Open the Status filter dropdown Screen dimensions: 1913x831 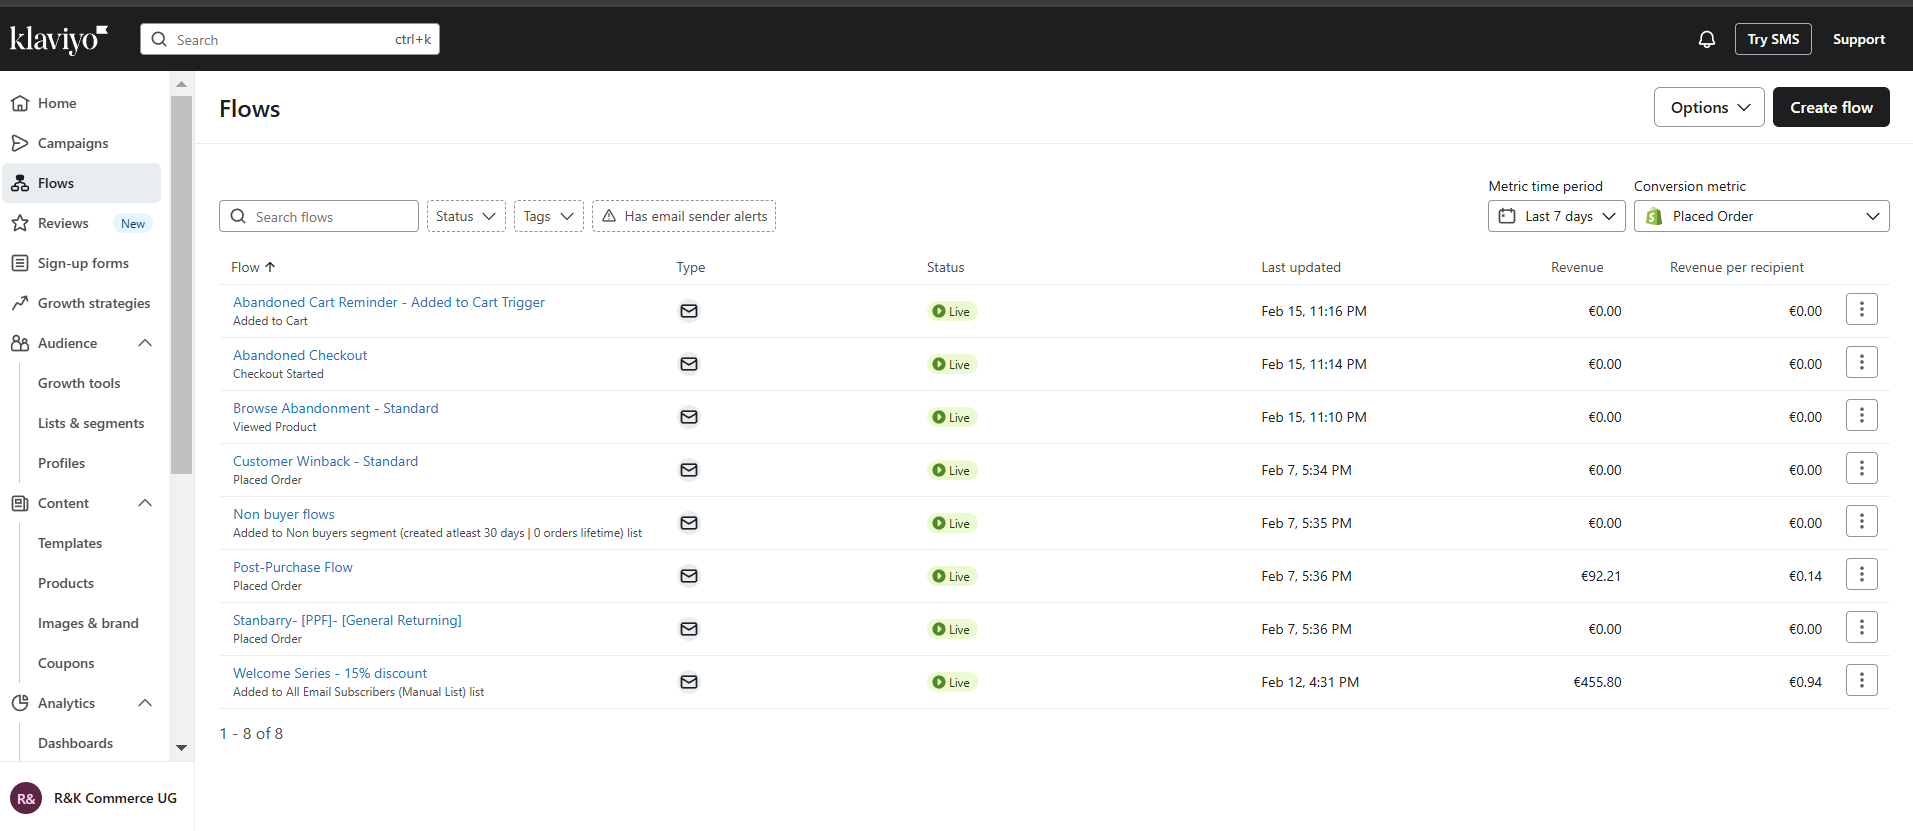466,216
